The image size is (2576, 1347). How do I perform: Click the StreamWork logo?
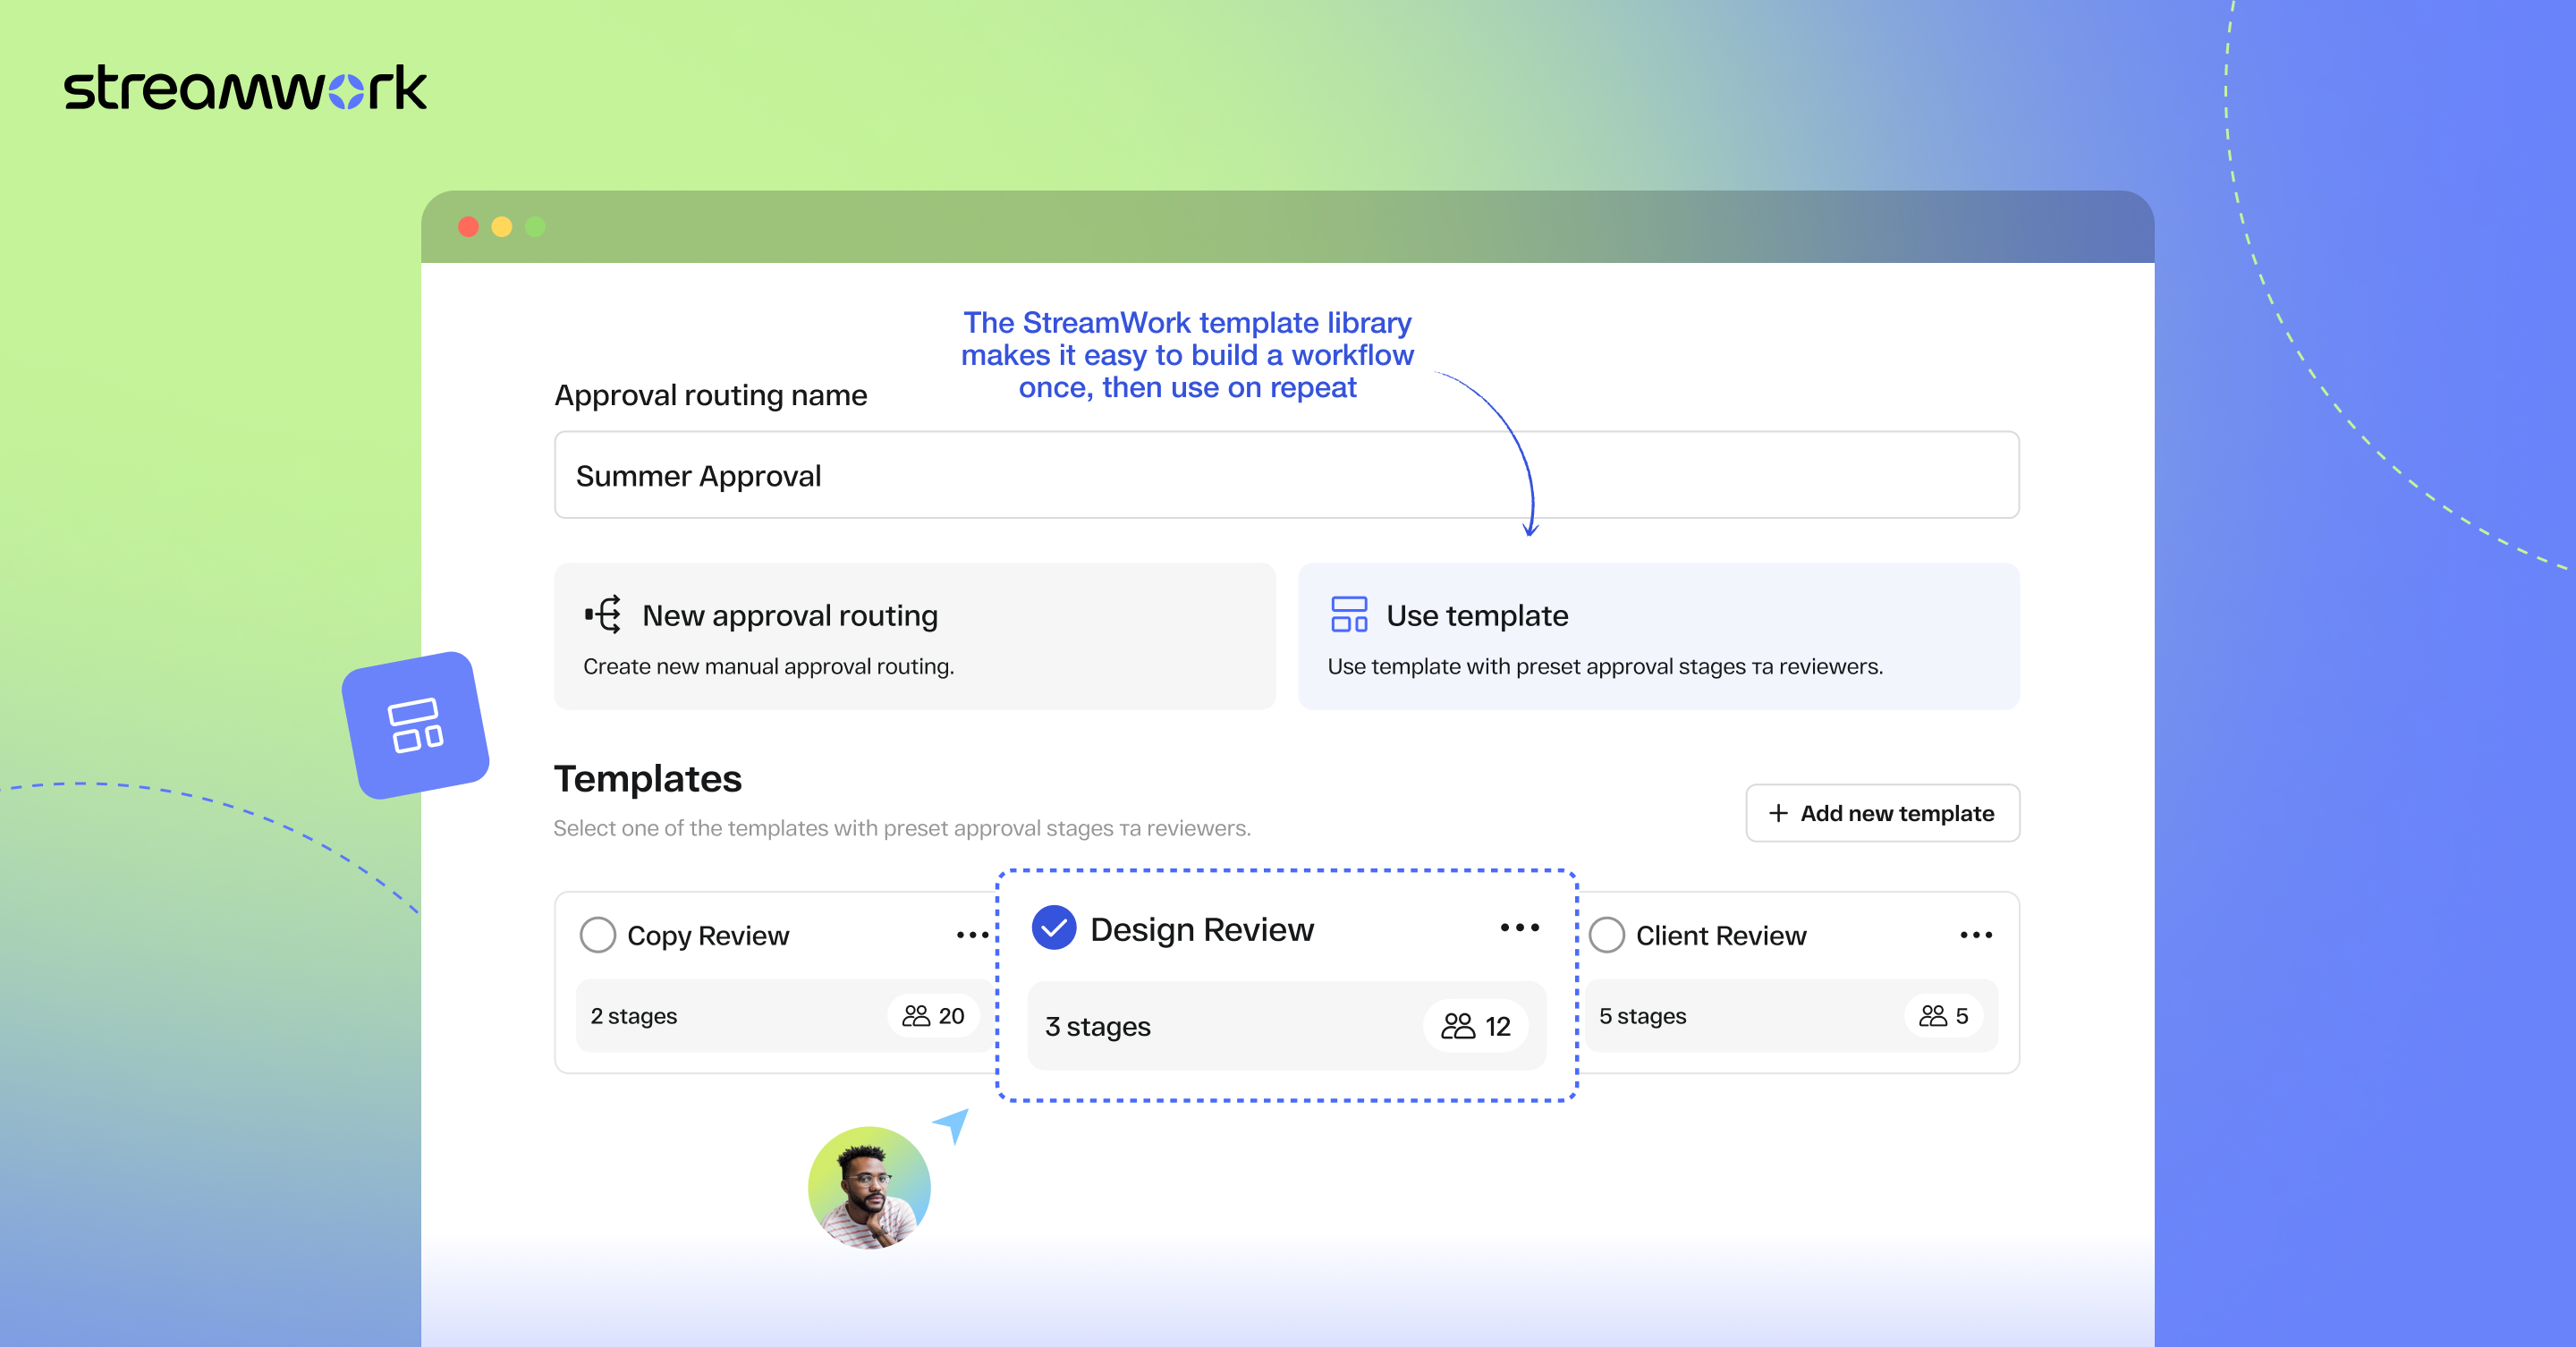245,88
